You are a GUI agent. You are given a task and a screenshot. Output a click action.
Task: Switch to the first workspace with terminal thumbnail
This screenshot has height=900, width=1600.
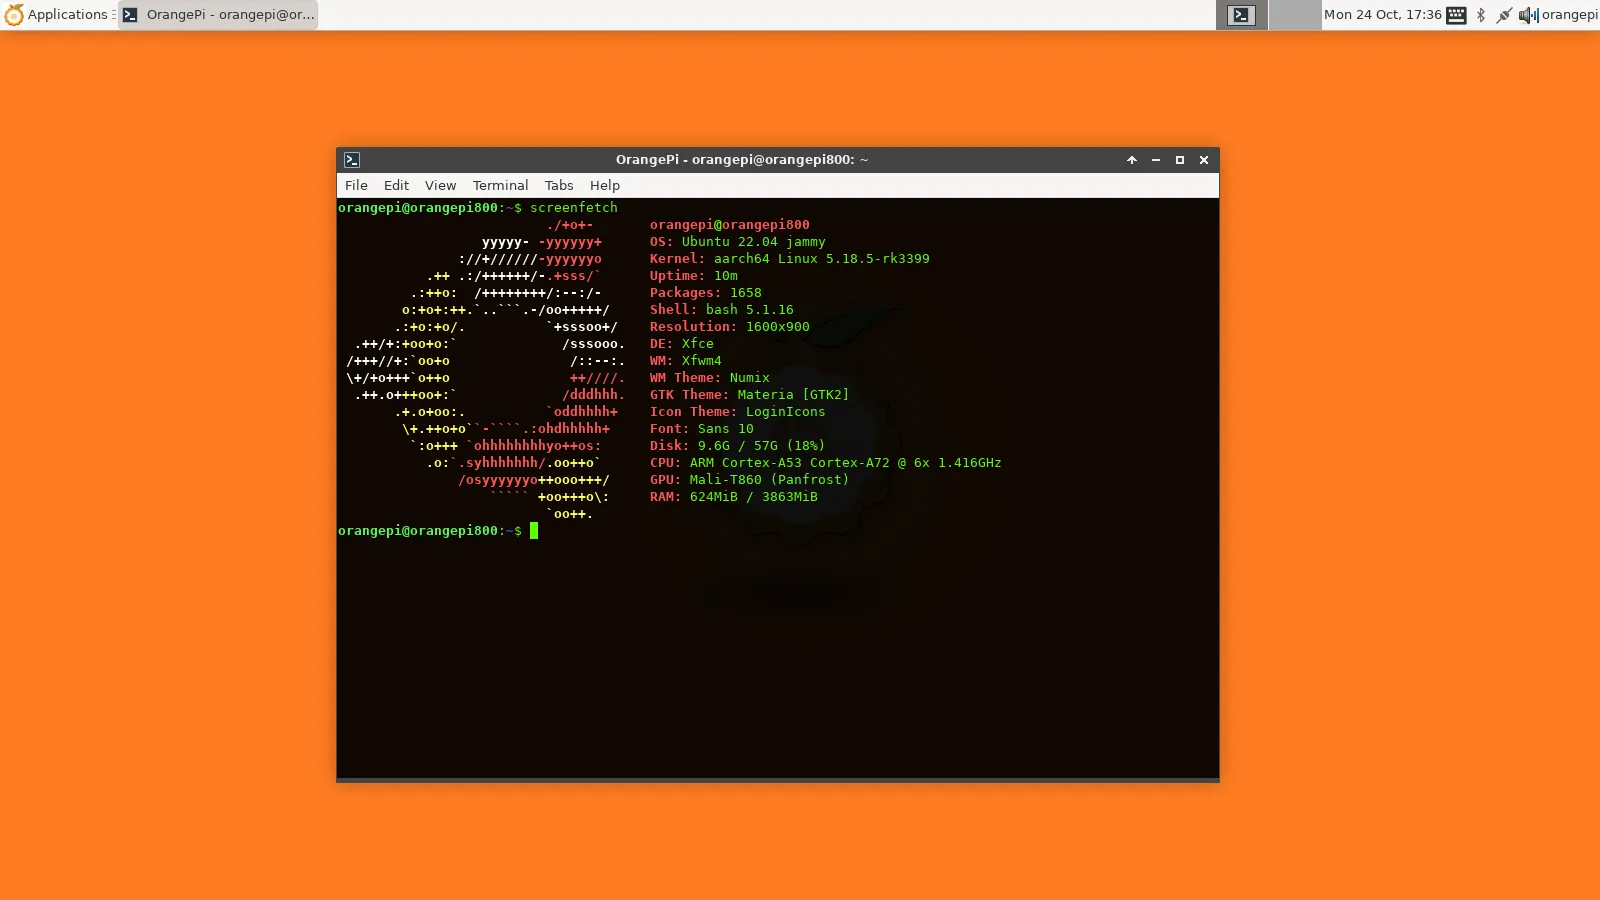click(x=1241, y=15)
